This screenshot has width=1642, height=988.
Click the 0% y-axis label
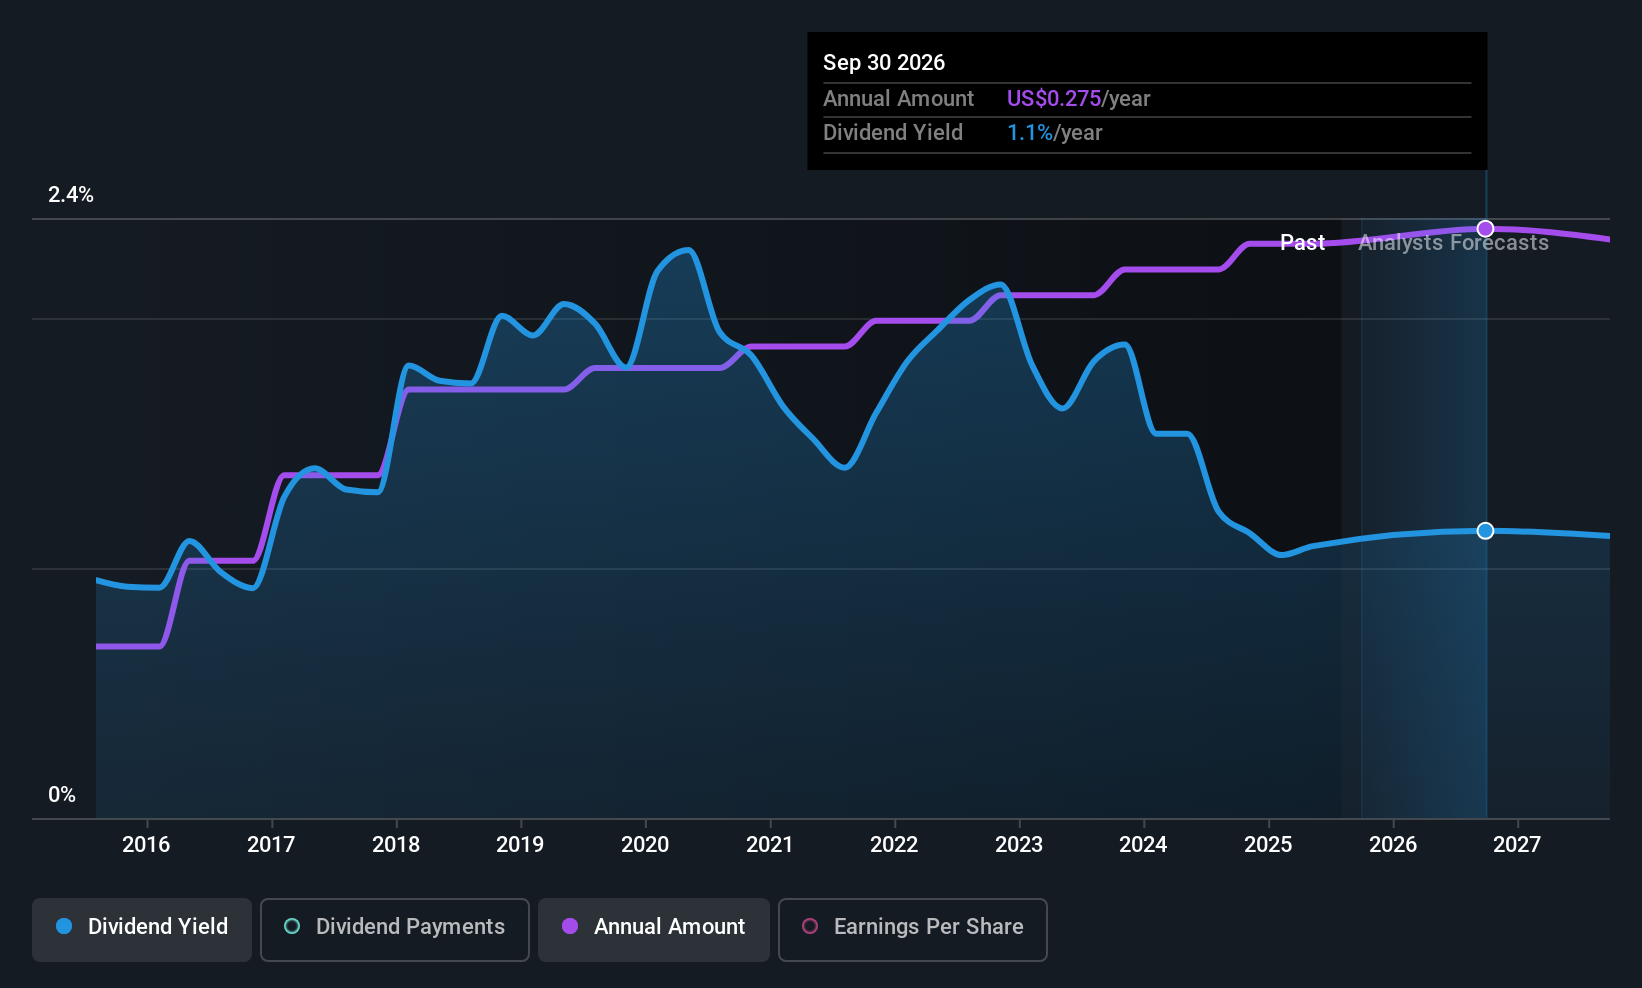62,795
